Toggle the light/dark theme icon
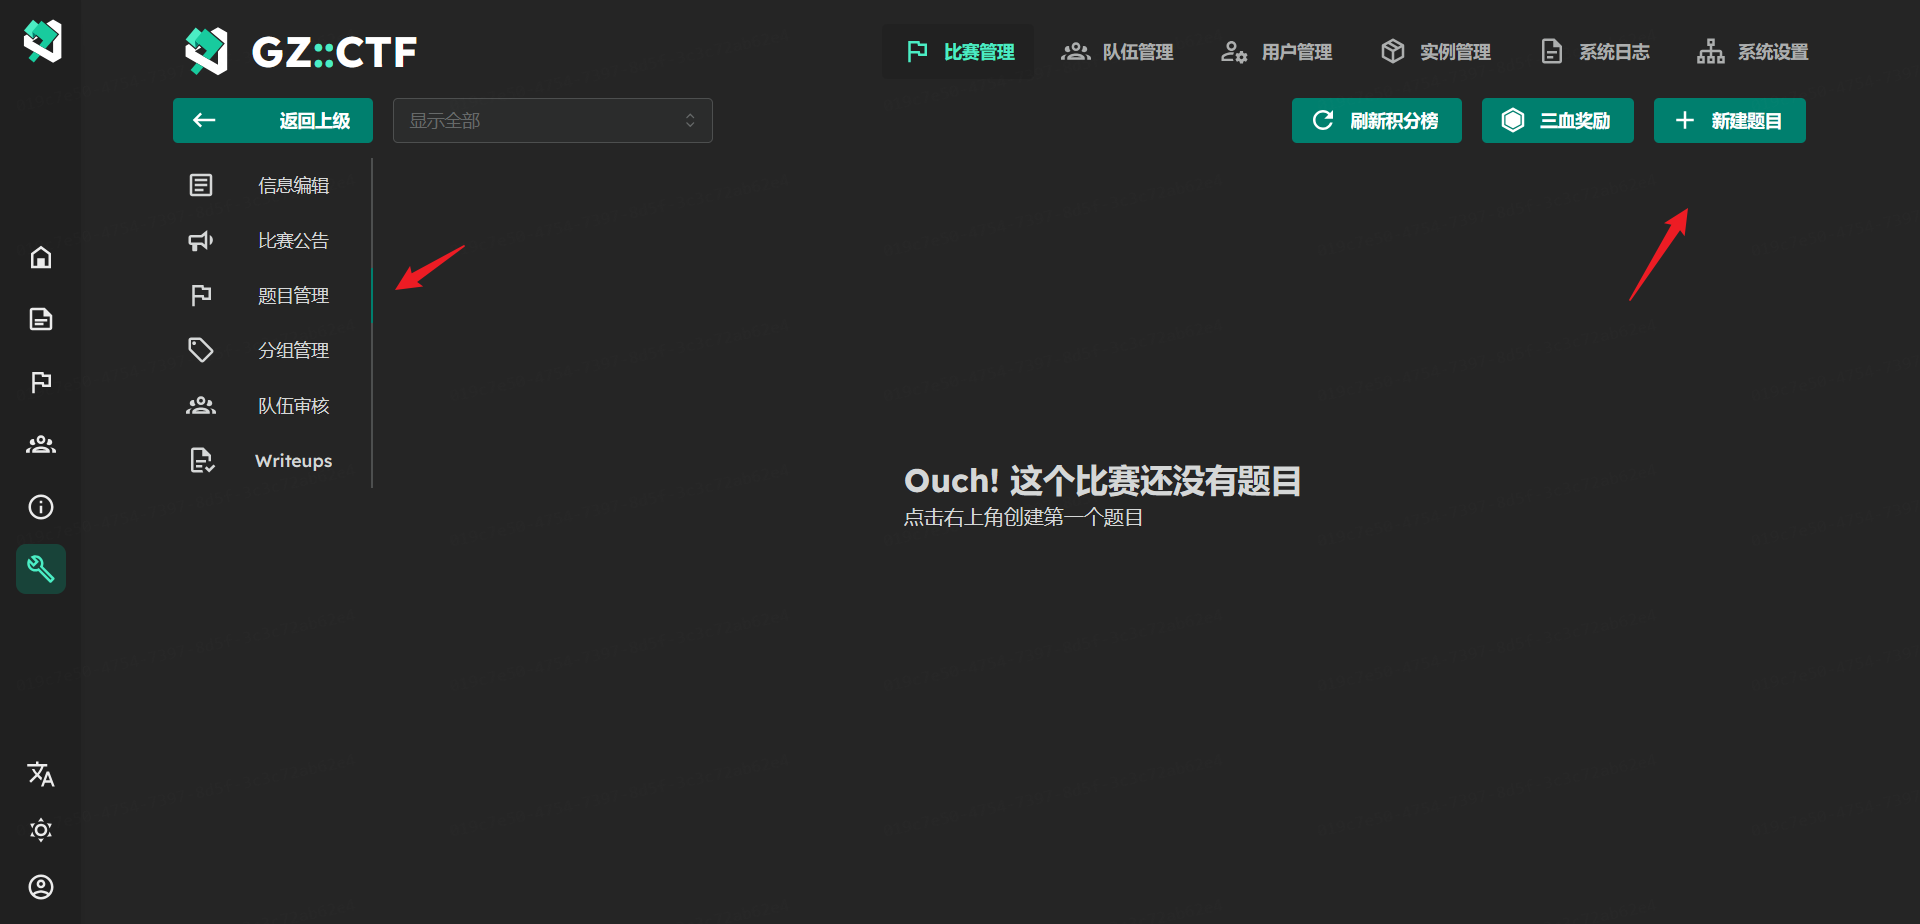1920x924 pixels. [x=41, y=830]
